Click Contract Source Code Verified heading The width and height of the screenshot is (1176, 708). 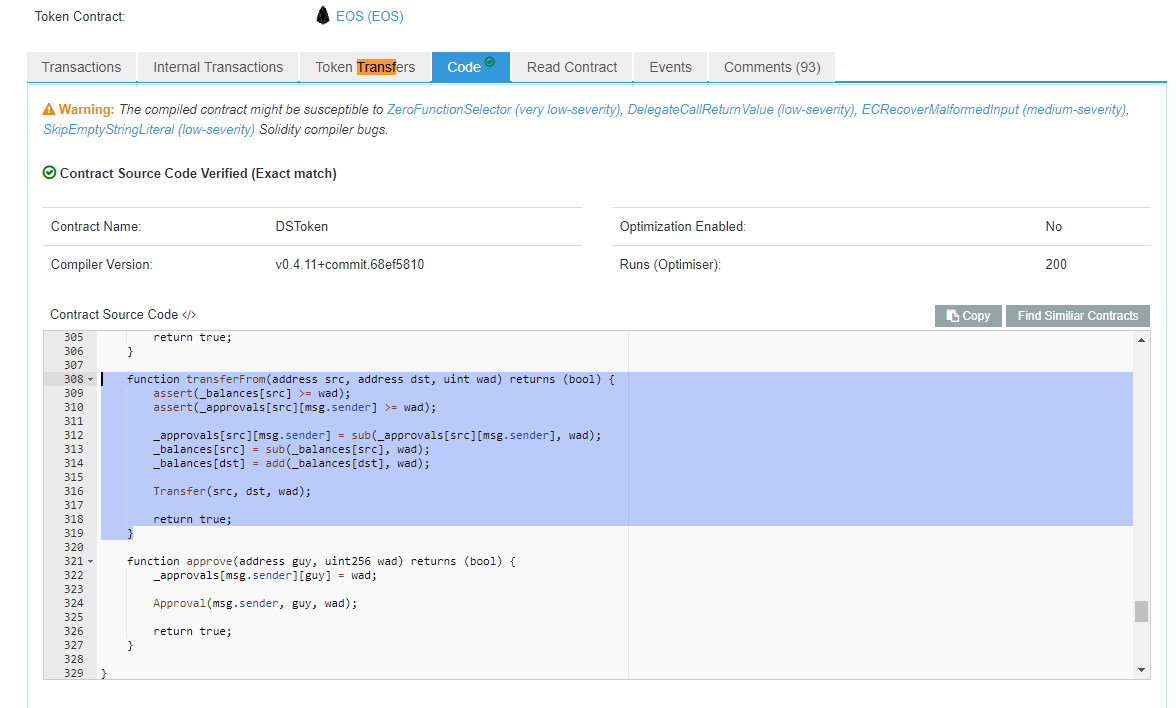198,173
